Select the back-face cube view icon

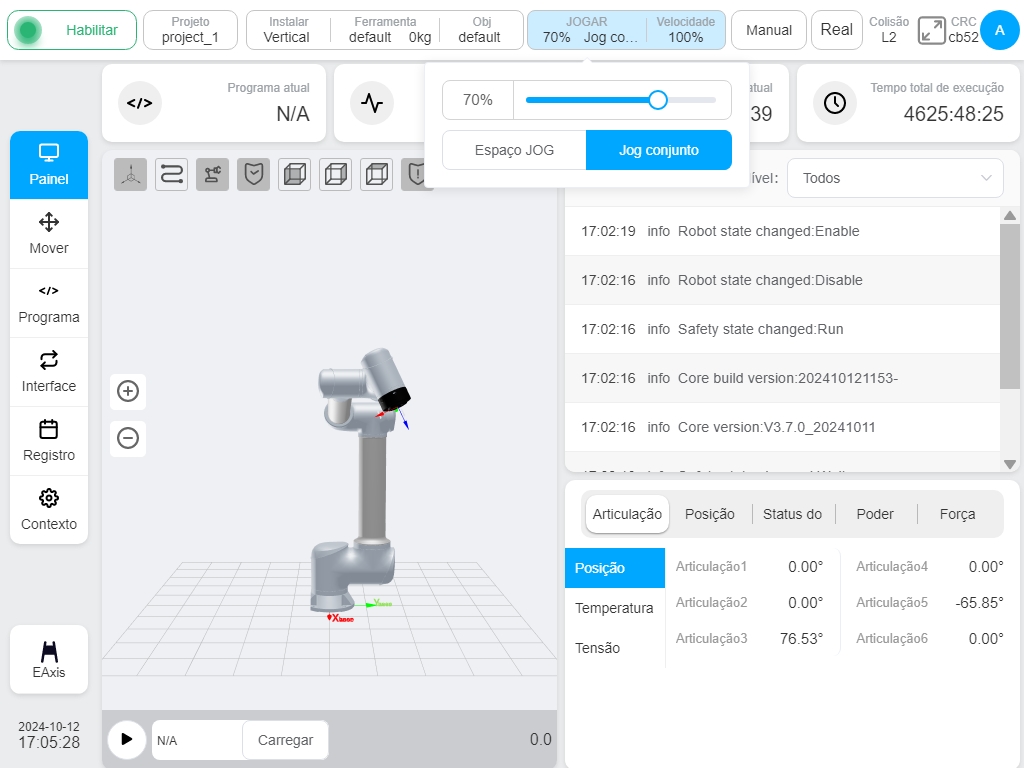[x=377, y=174]
